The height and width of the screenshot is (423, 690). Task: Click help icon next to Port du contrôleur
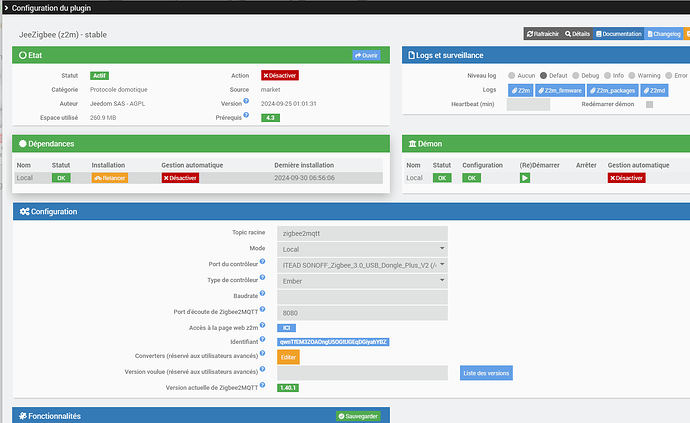coord(262,261)
